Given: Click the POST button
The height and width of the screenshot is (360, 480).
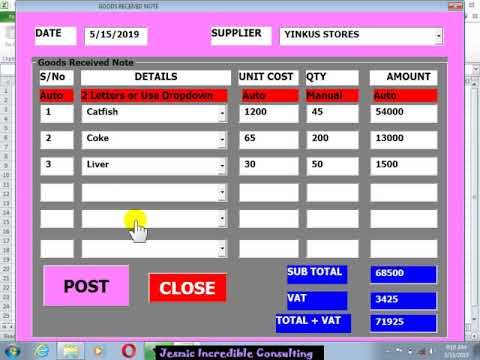Looking at the screenshot, I should [x=86, y=286].
